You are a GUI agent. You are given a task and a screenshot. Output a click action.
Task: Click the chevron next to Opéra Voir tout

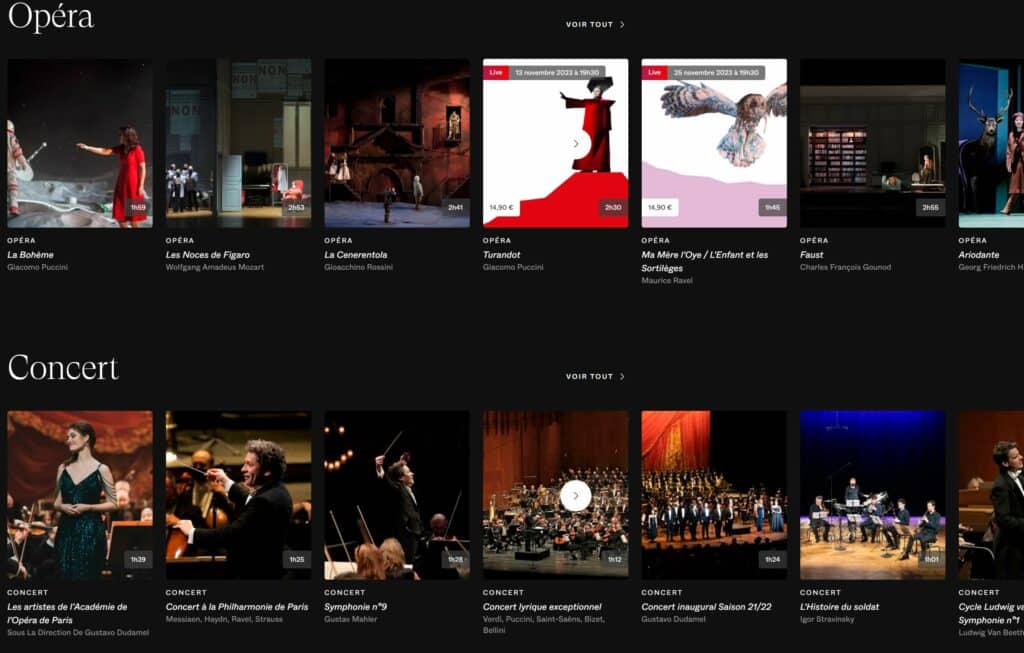pos(622,25)
